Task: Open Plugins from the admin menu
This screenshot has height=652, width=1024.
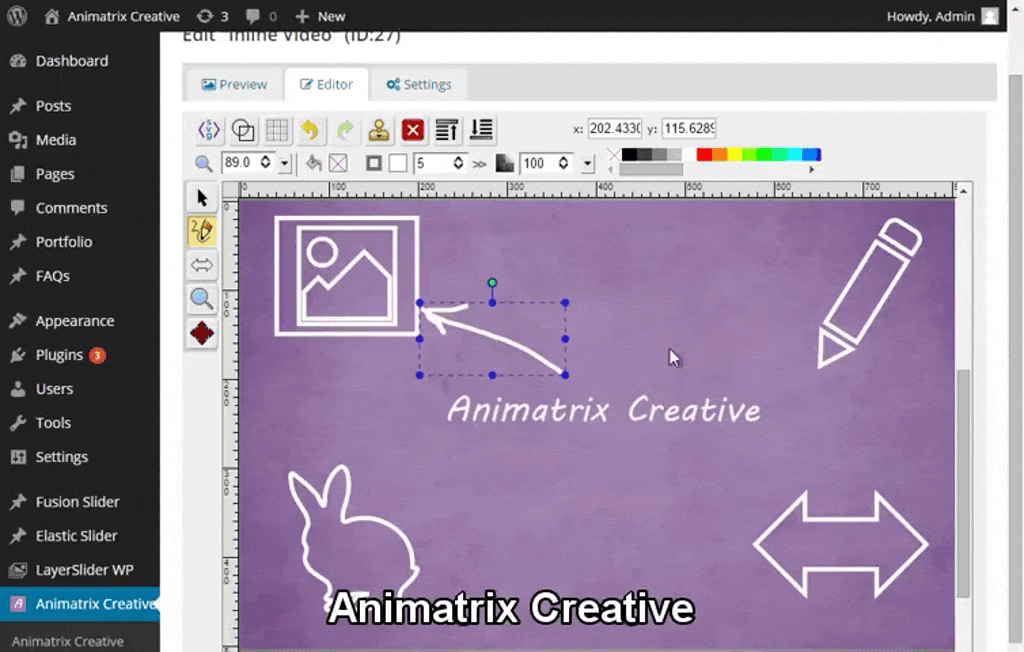Action: 59,355
